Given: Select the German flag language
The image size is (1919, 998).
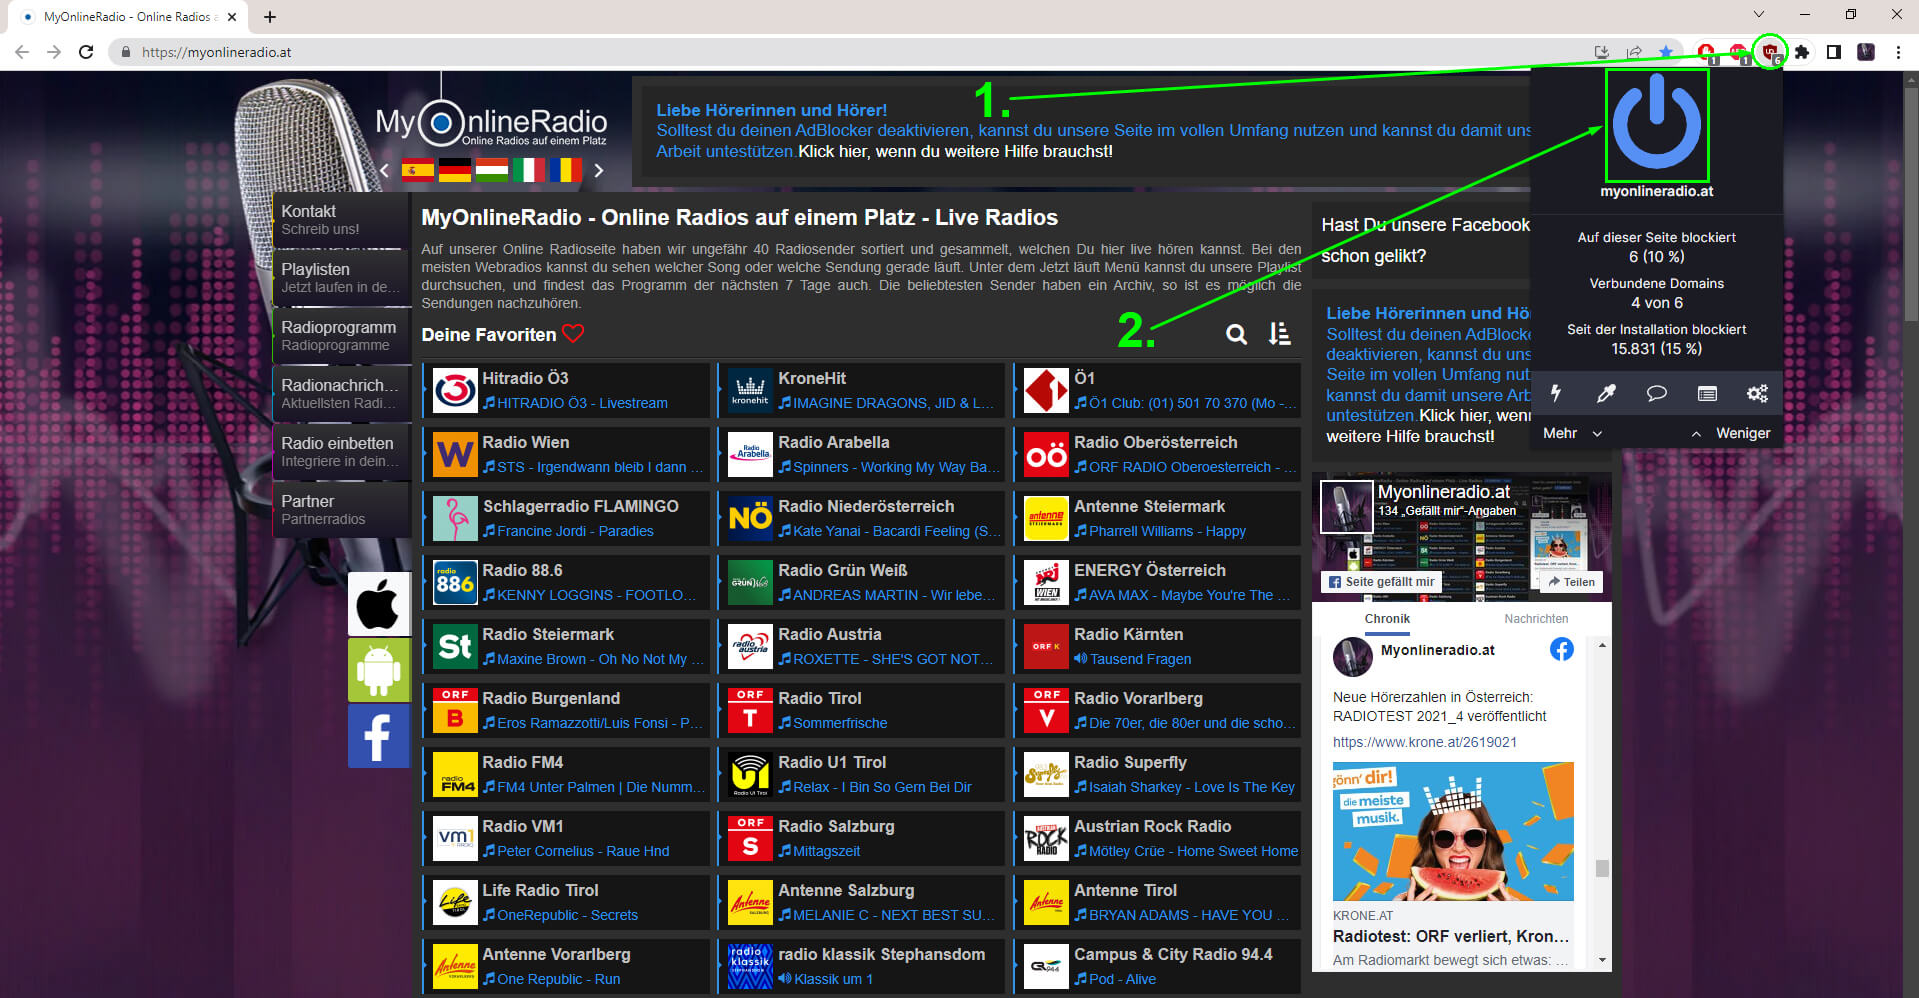Looking at the screenshot, I should [454, 170].
